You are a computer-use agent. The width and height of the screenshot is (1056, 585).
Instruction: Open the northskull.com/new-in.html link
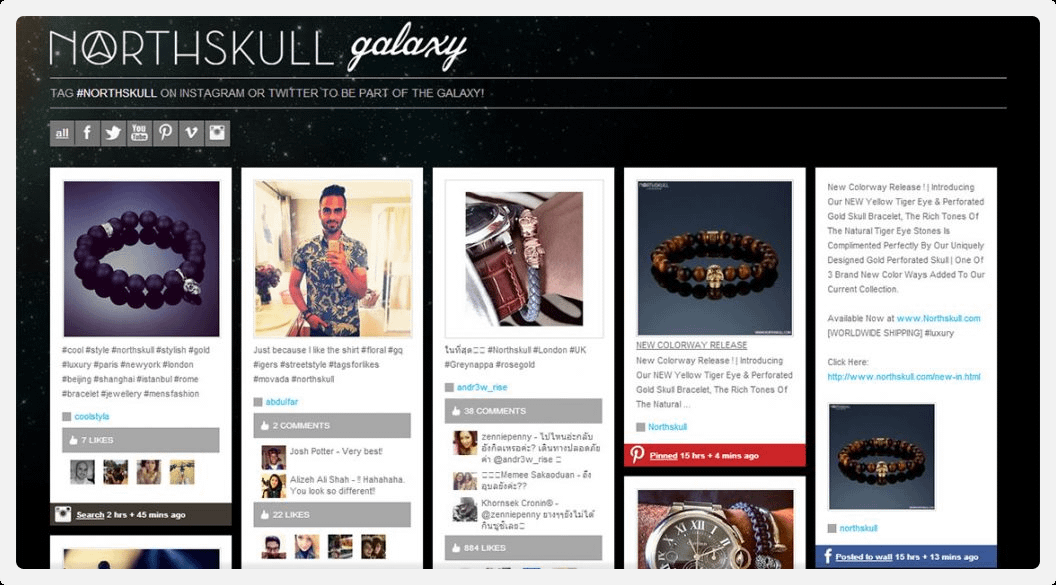pos(904,377)
